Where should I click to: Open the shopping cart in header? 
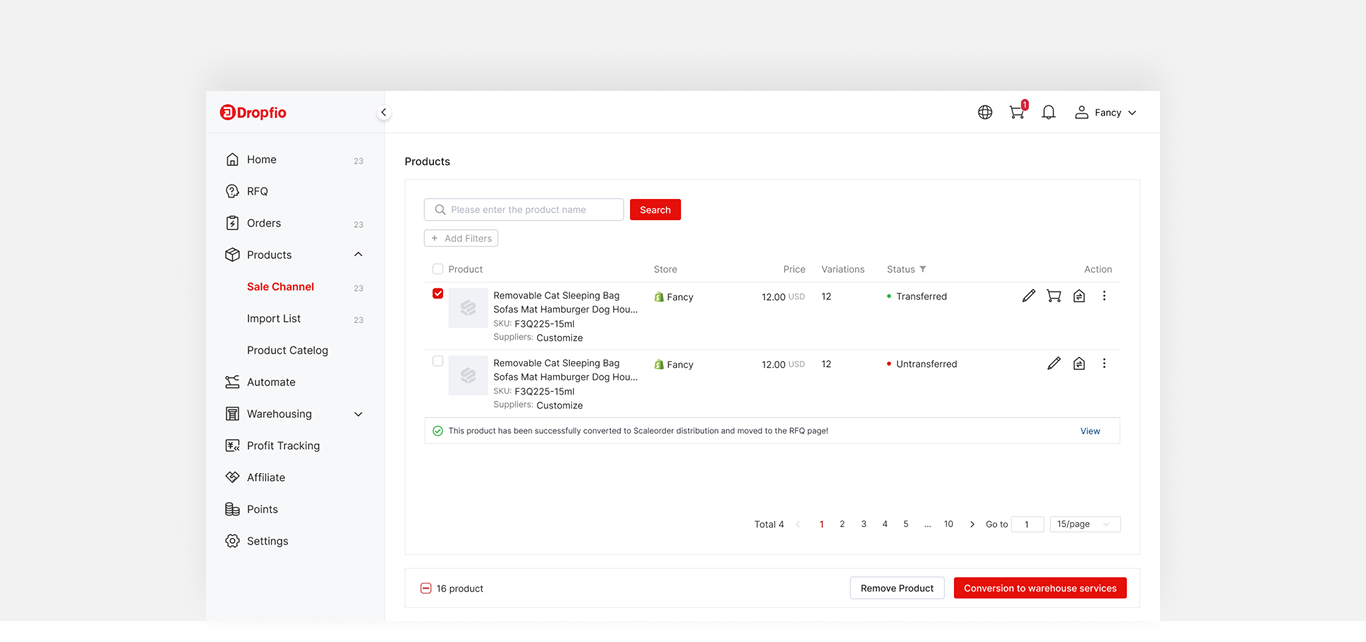click(1017, 113)
